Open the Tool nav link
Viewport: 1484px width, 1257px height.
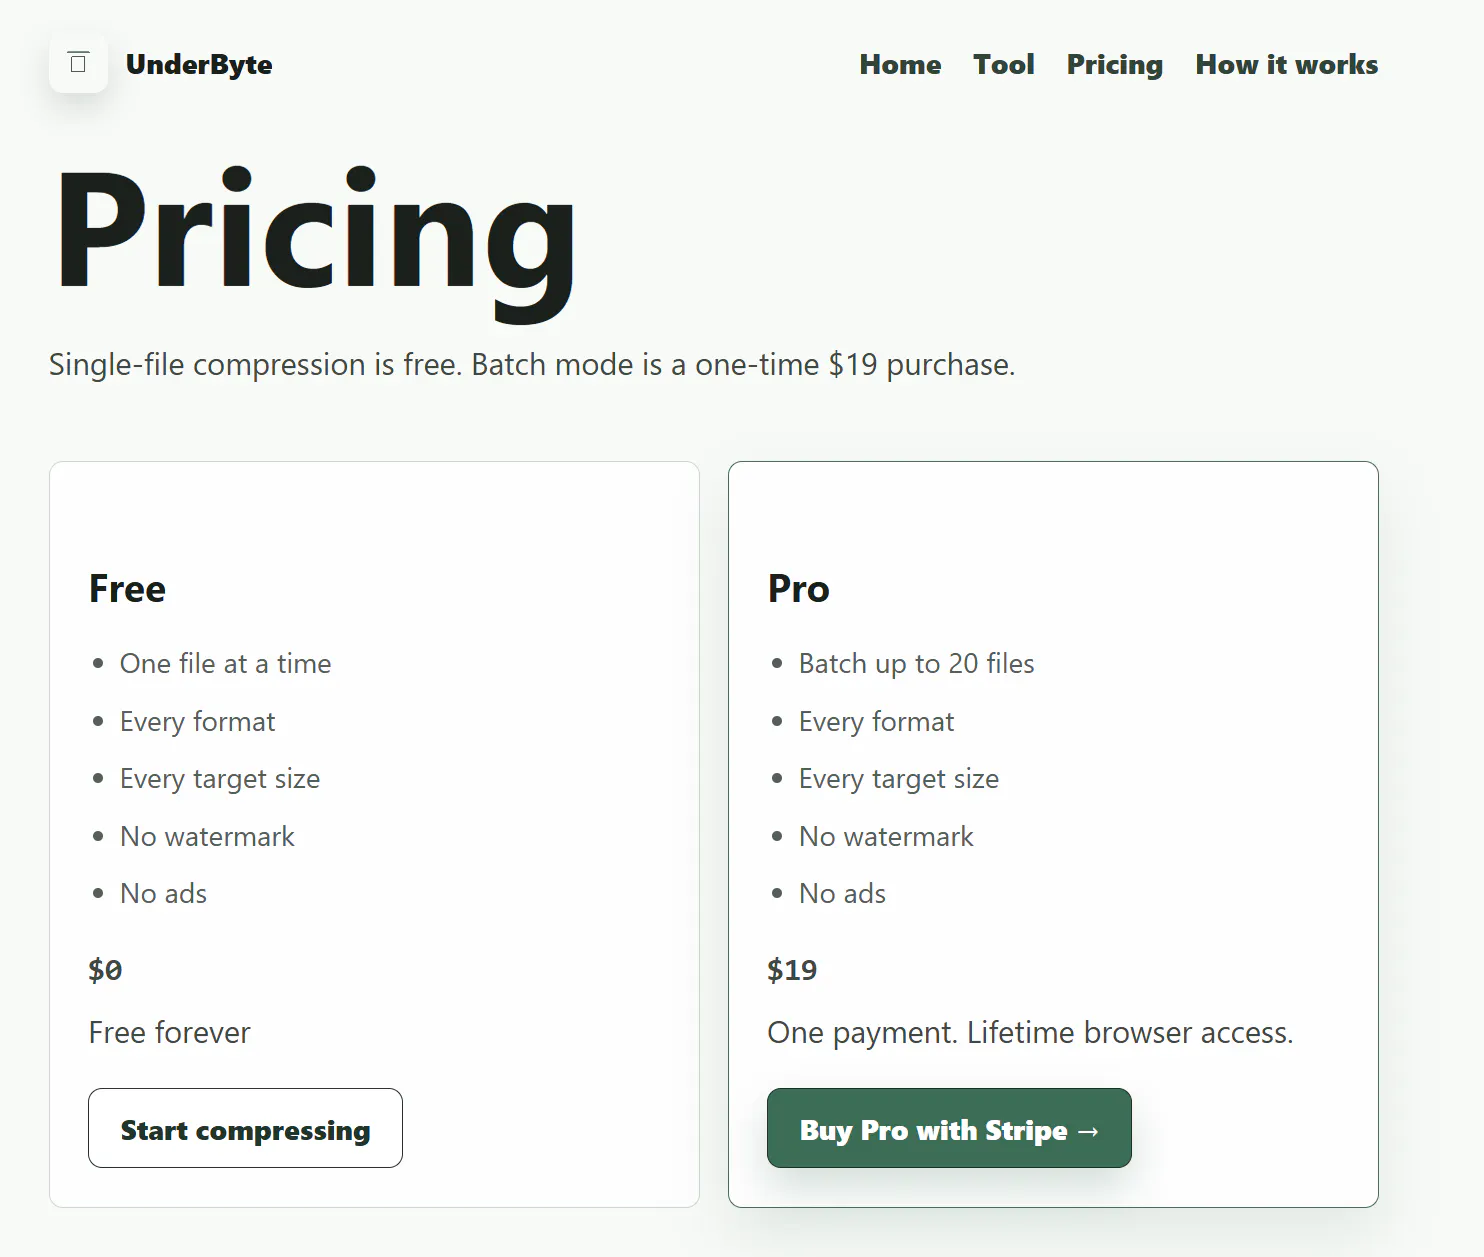(x=1004, y=65)
